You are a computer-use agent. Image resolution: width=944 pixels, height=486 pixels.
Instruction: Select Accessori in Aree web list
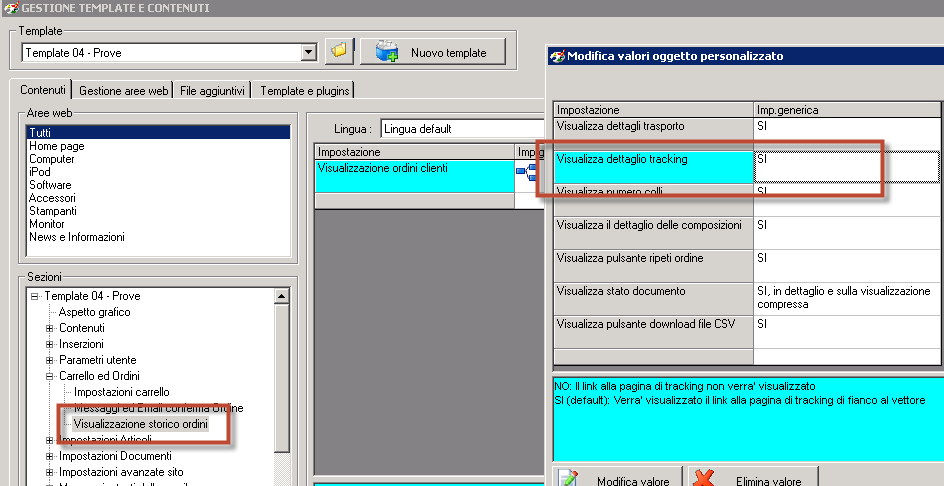point(52,198)
